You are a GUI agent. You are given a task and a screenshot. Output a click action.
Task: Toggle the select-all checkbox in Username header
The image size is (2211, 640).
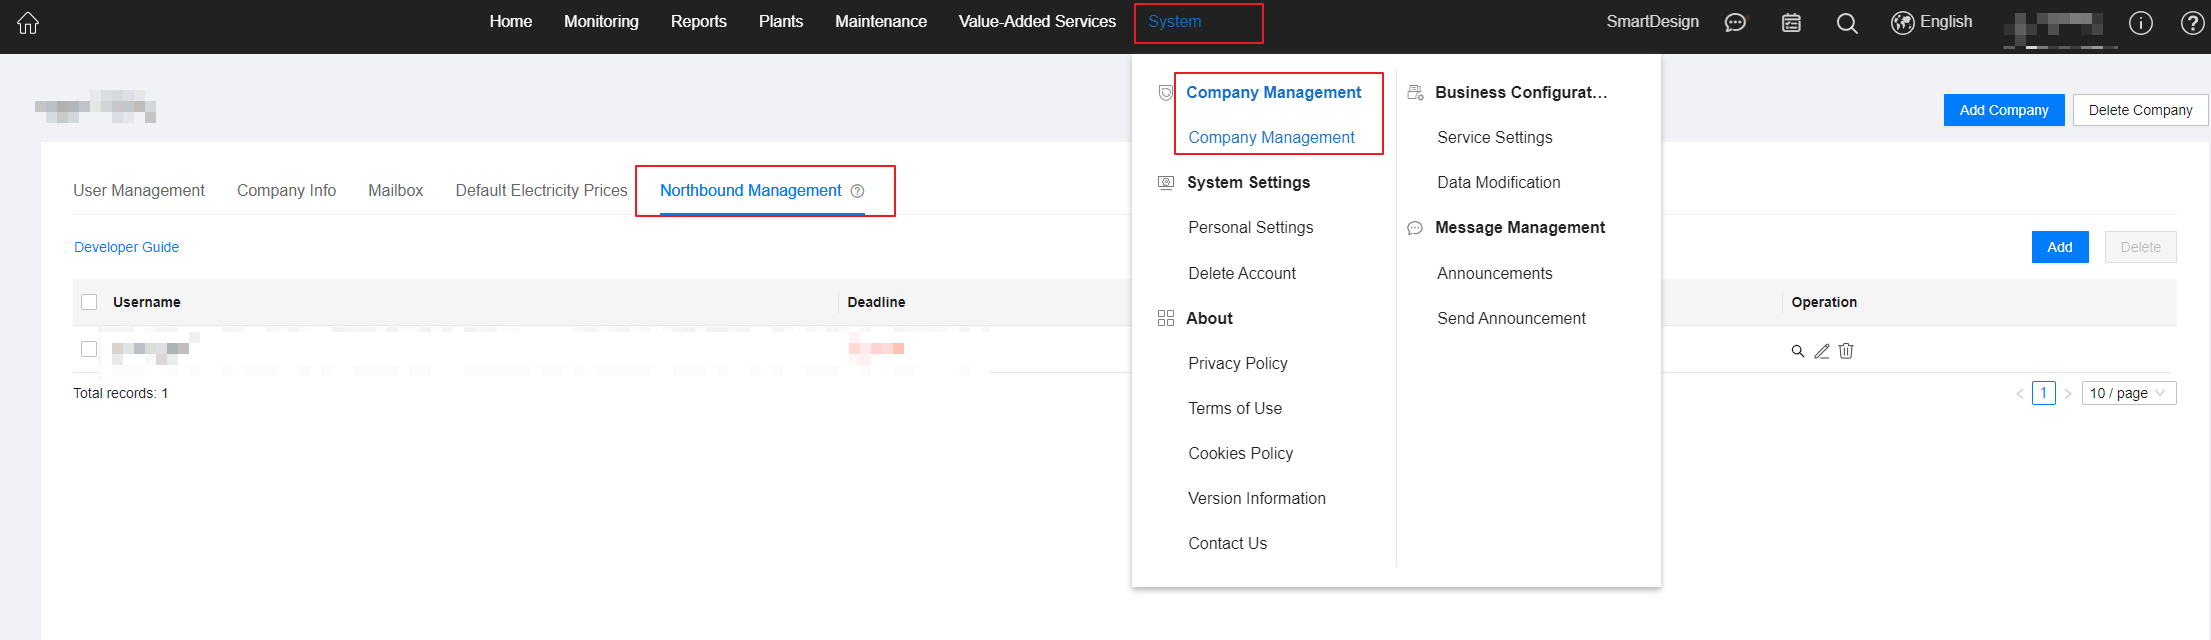pos(89,302)
